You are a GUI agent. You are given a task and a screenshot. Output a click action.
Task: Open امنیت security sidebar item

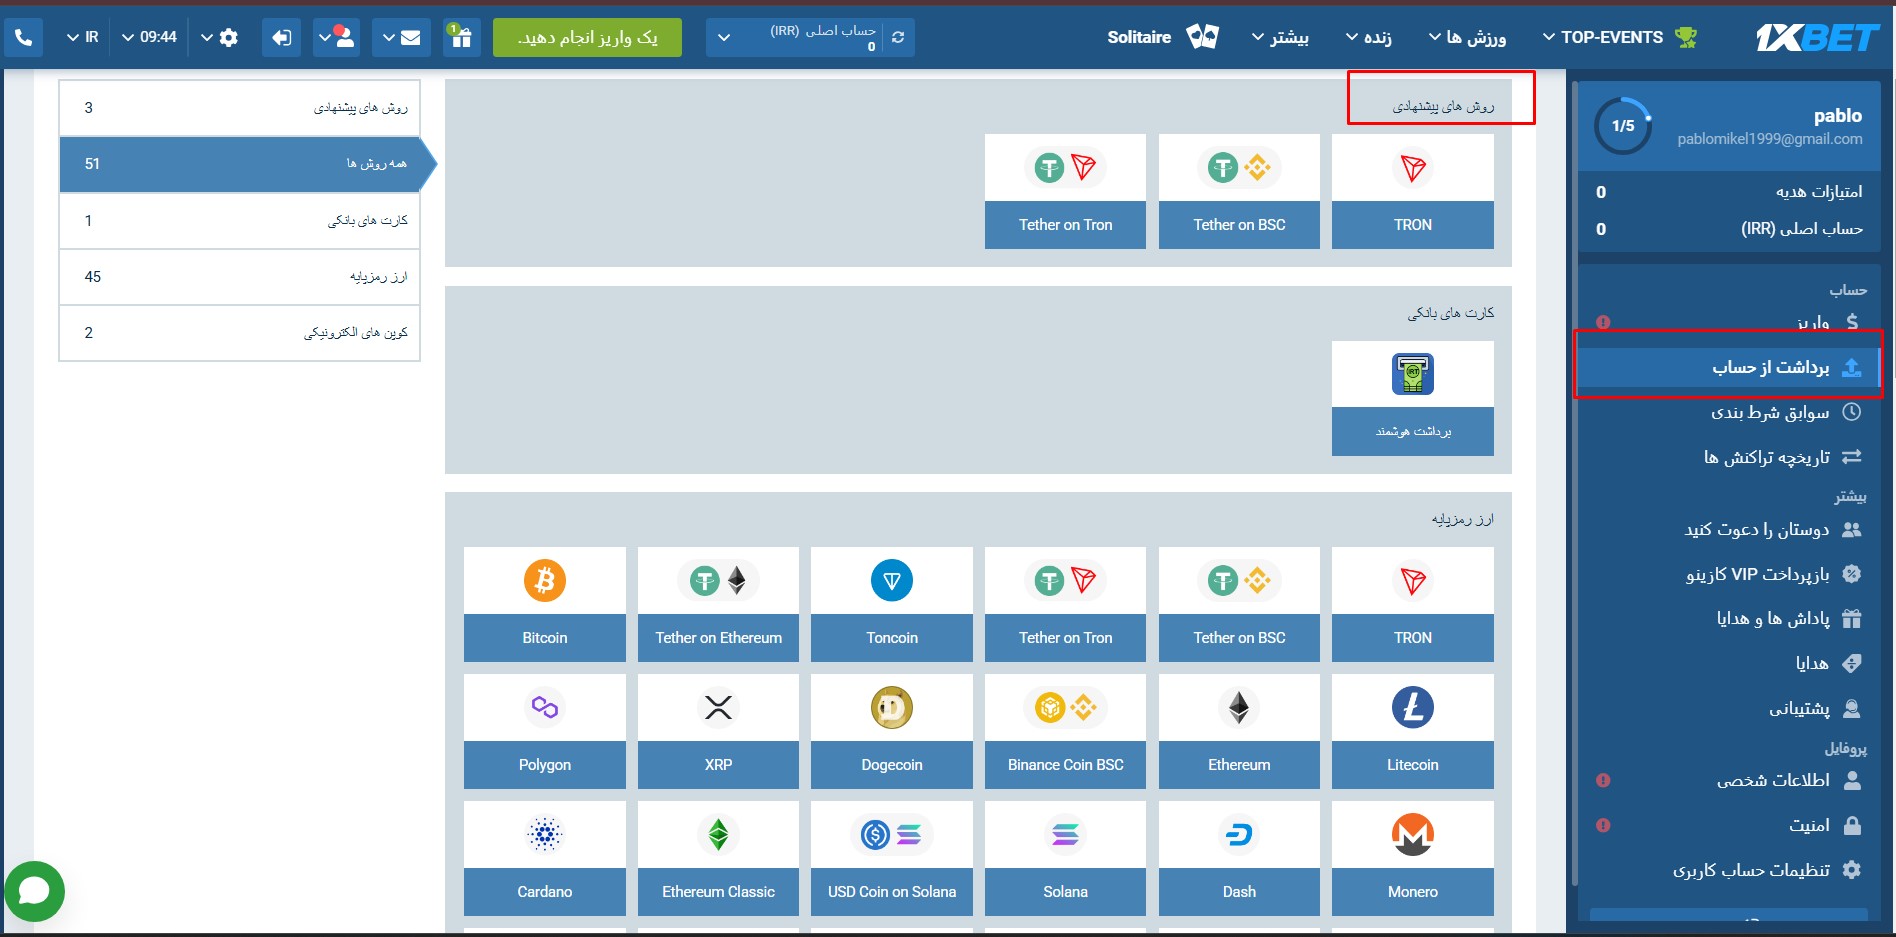coord(1728,825)
